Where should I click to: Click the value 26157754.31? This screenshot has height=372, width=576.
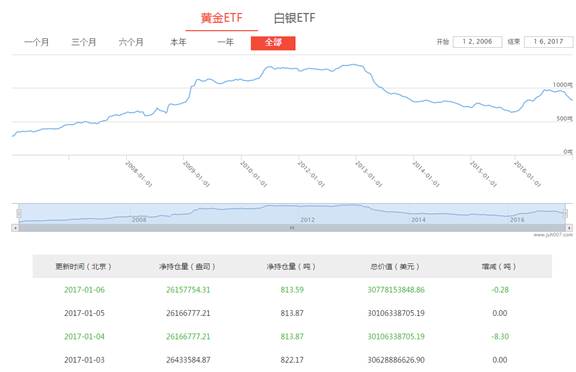[188, 290]
